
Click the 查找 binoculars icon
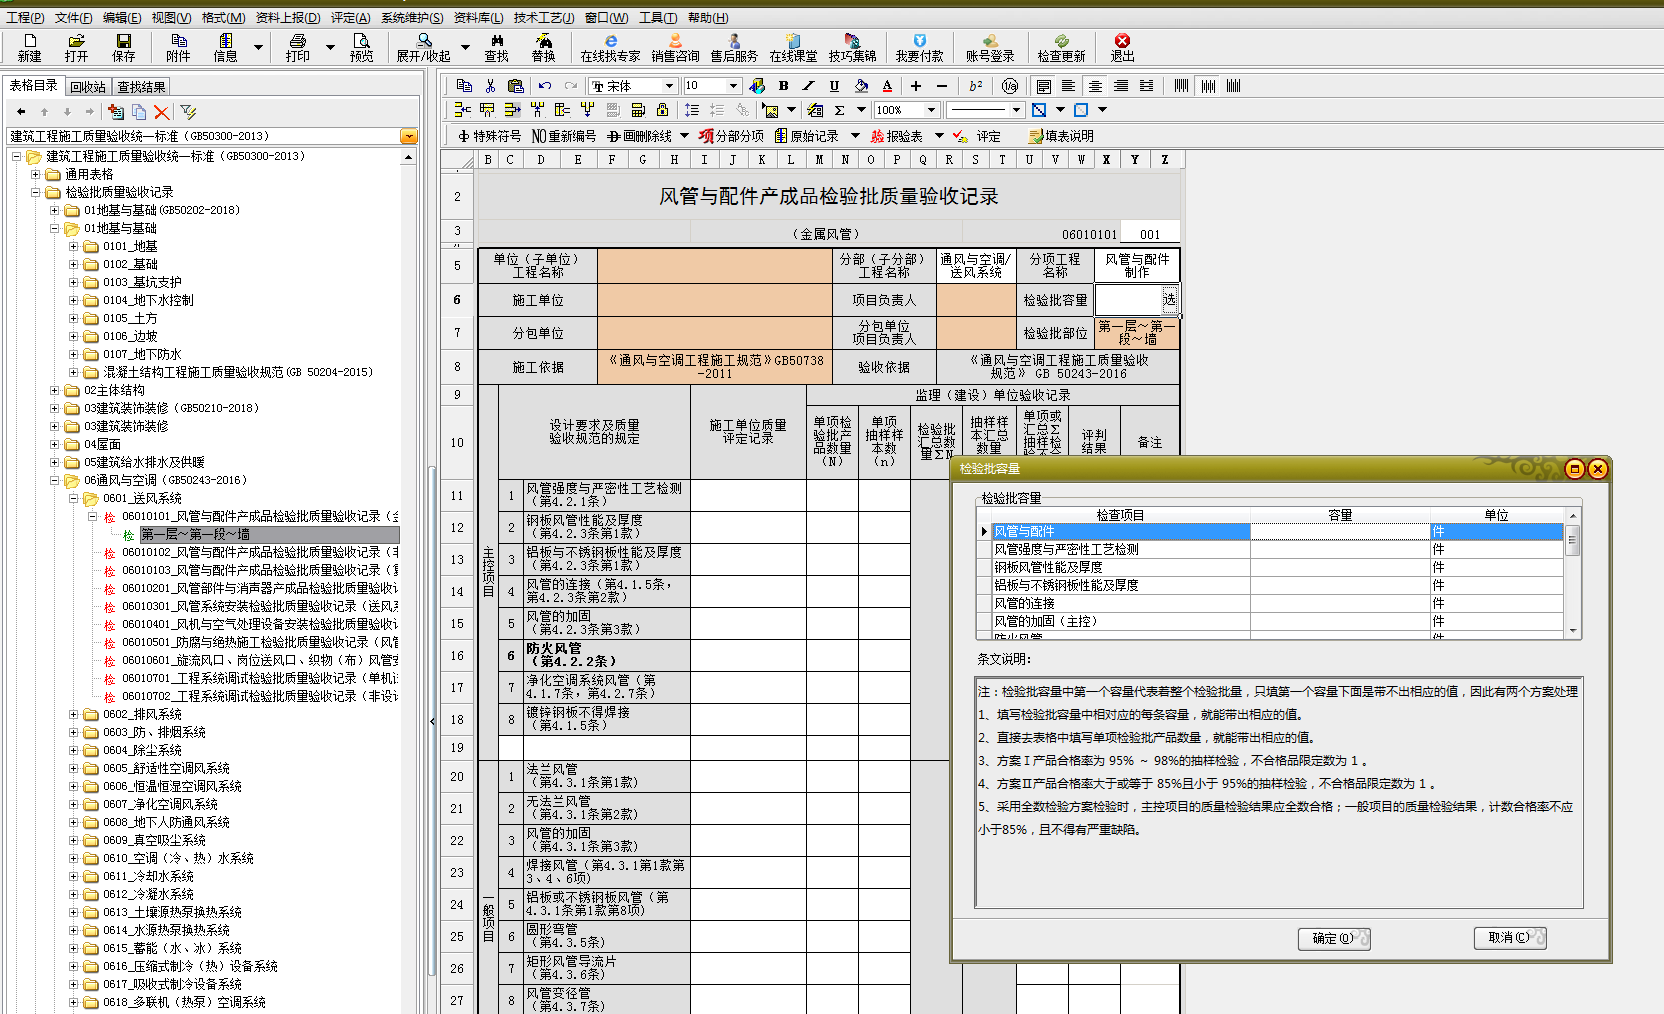tap(497, 47)
